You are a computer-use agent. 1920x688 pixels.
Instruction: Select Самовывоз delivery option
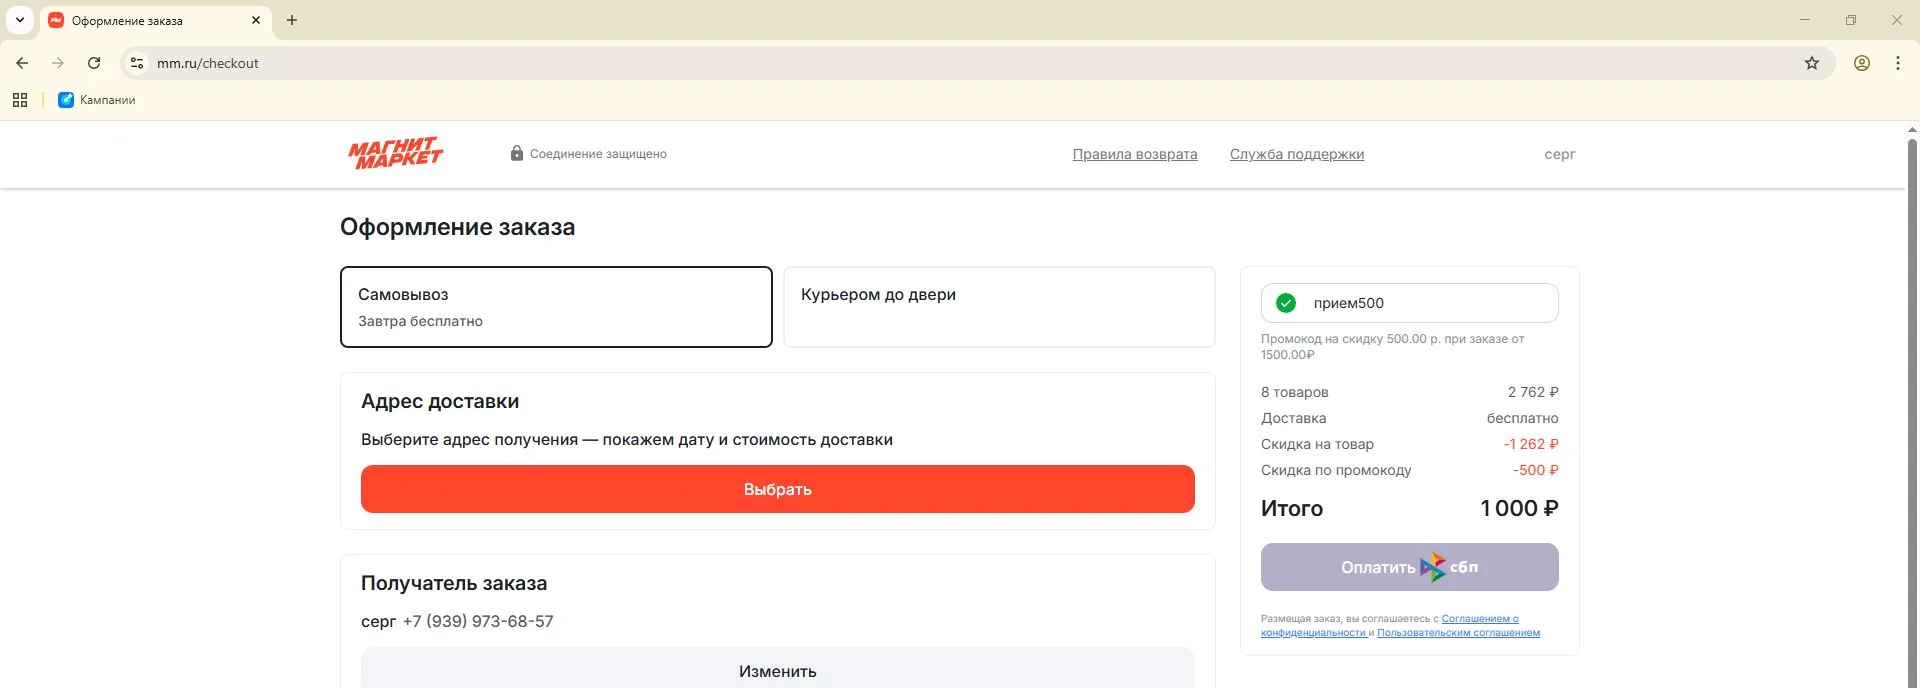coord(556,307)
